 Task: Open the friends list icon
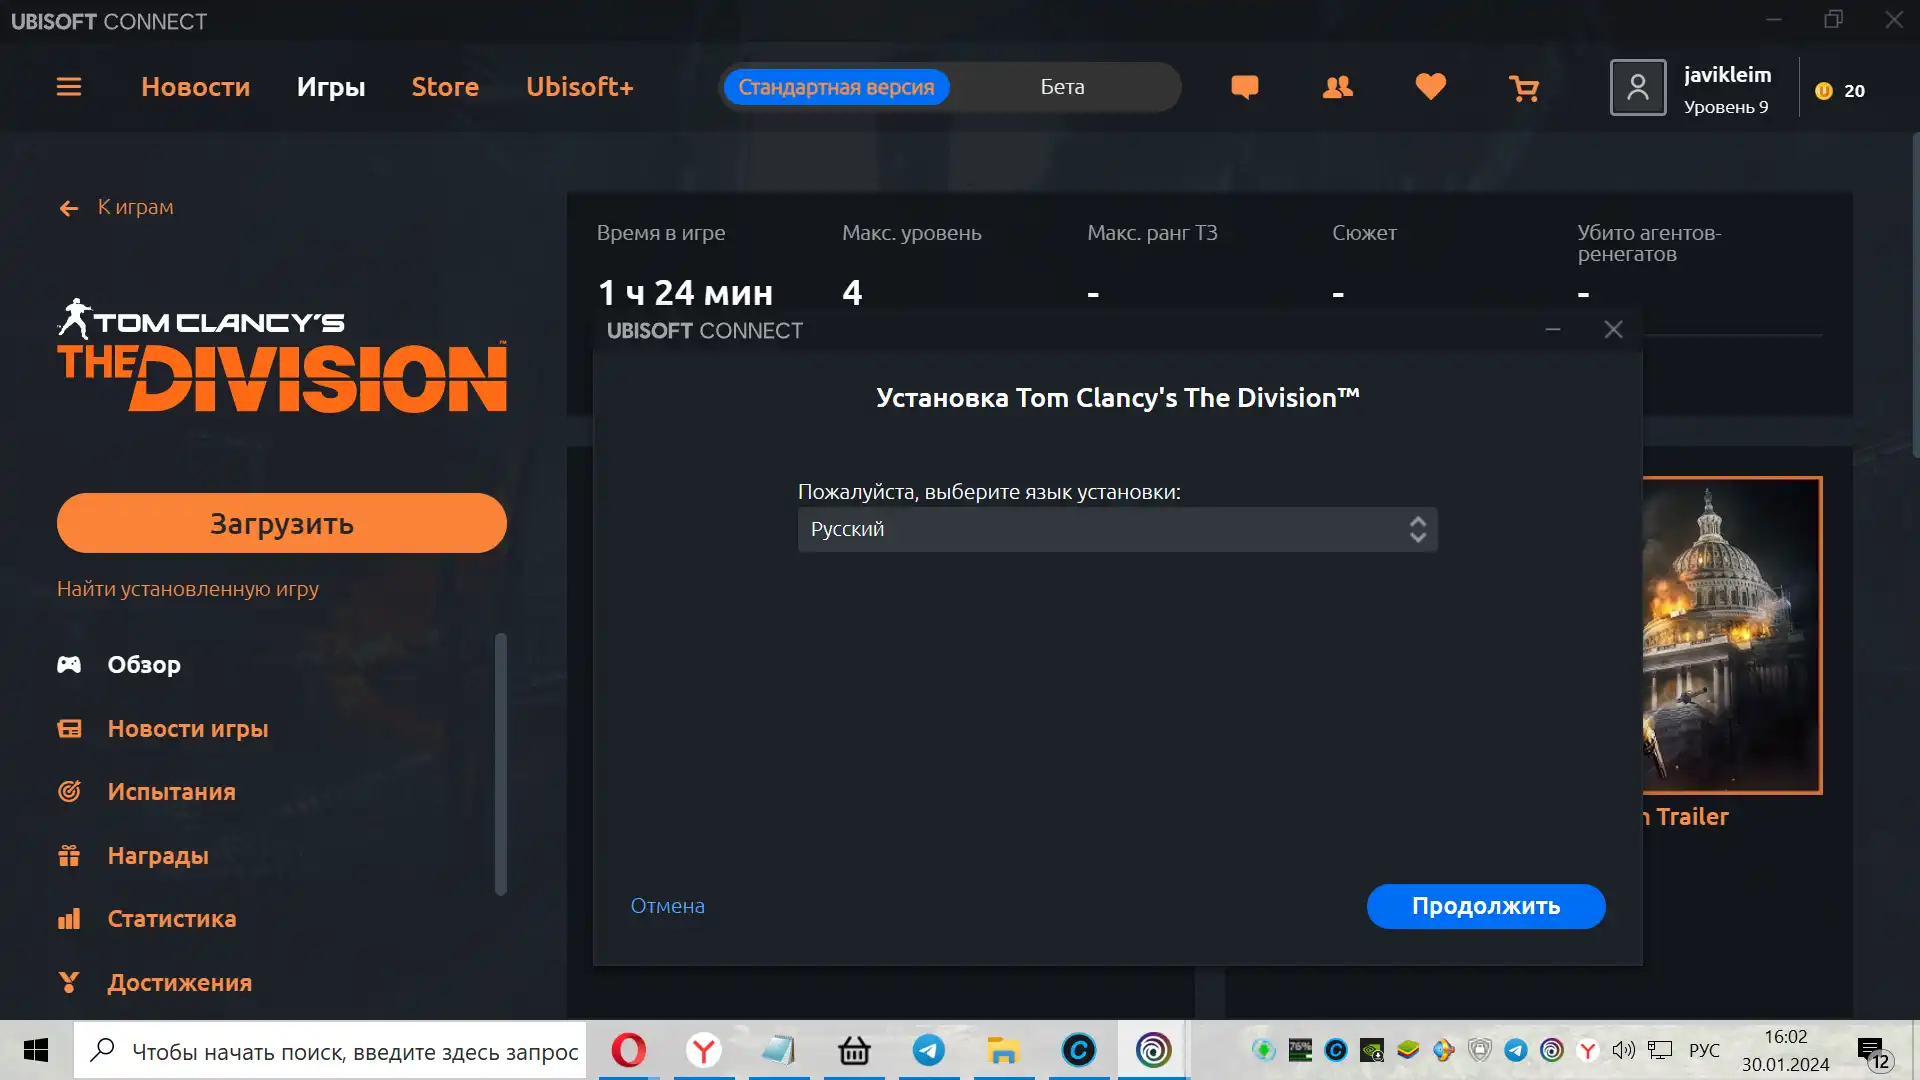pyautogui.click(x=1337, y=88)
